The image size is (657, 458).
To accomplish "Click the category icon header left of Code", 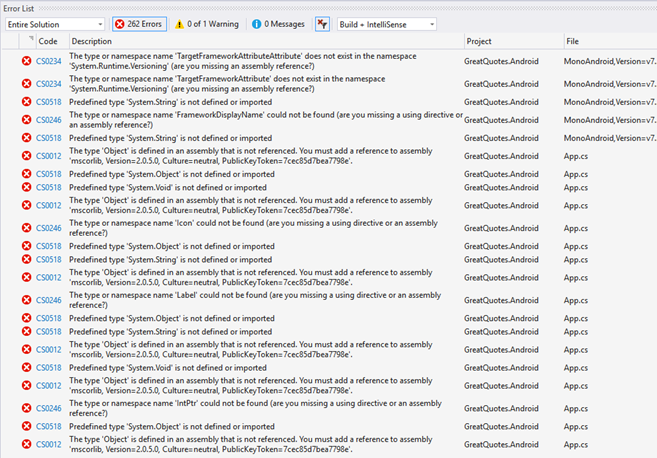I will coord(26,41).
